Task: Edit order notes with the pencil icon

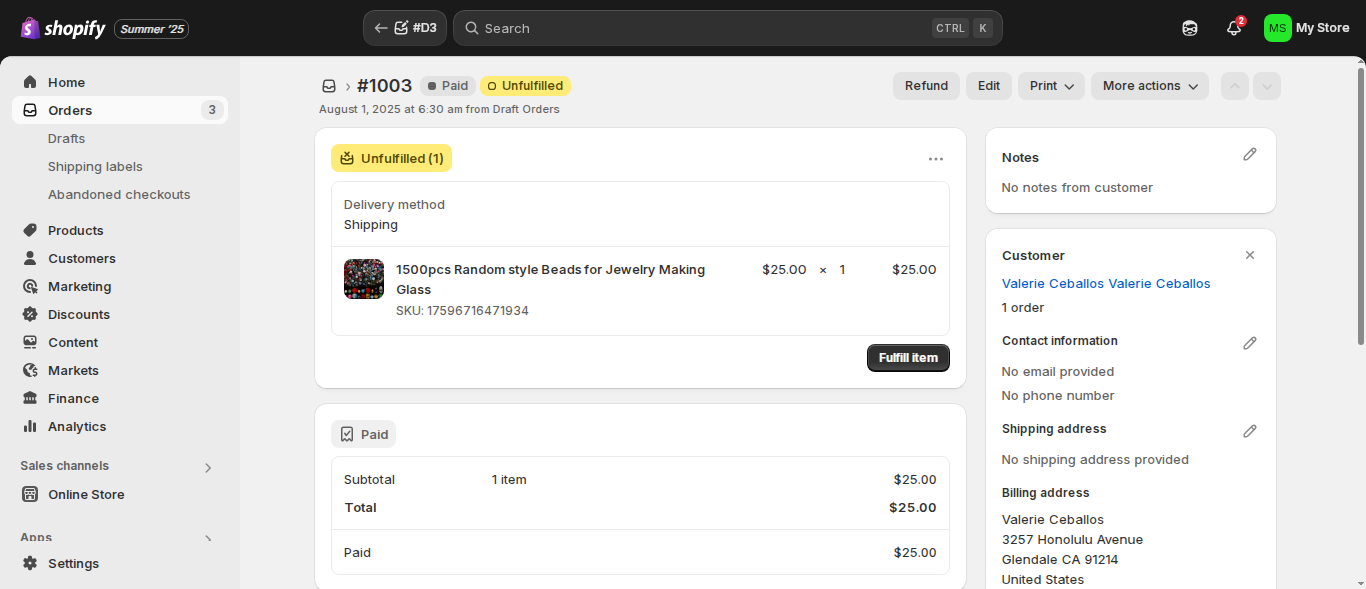Action: tap(1249, 155)
